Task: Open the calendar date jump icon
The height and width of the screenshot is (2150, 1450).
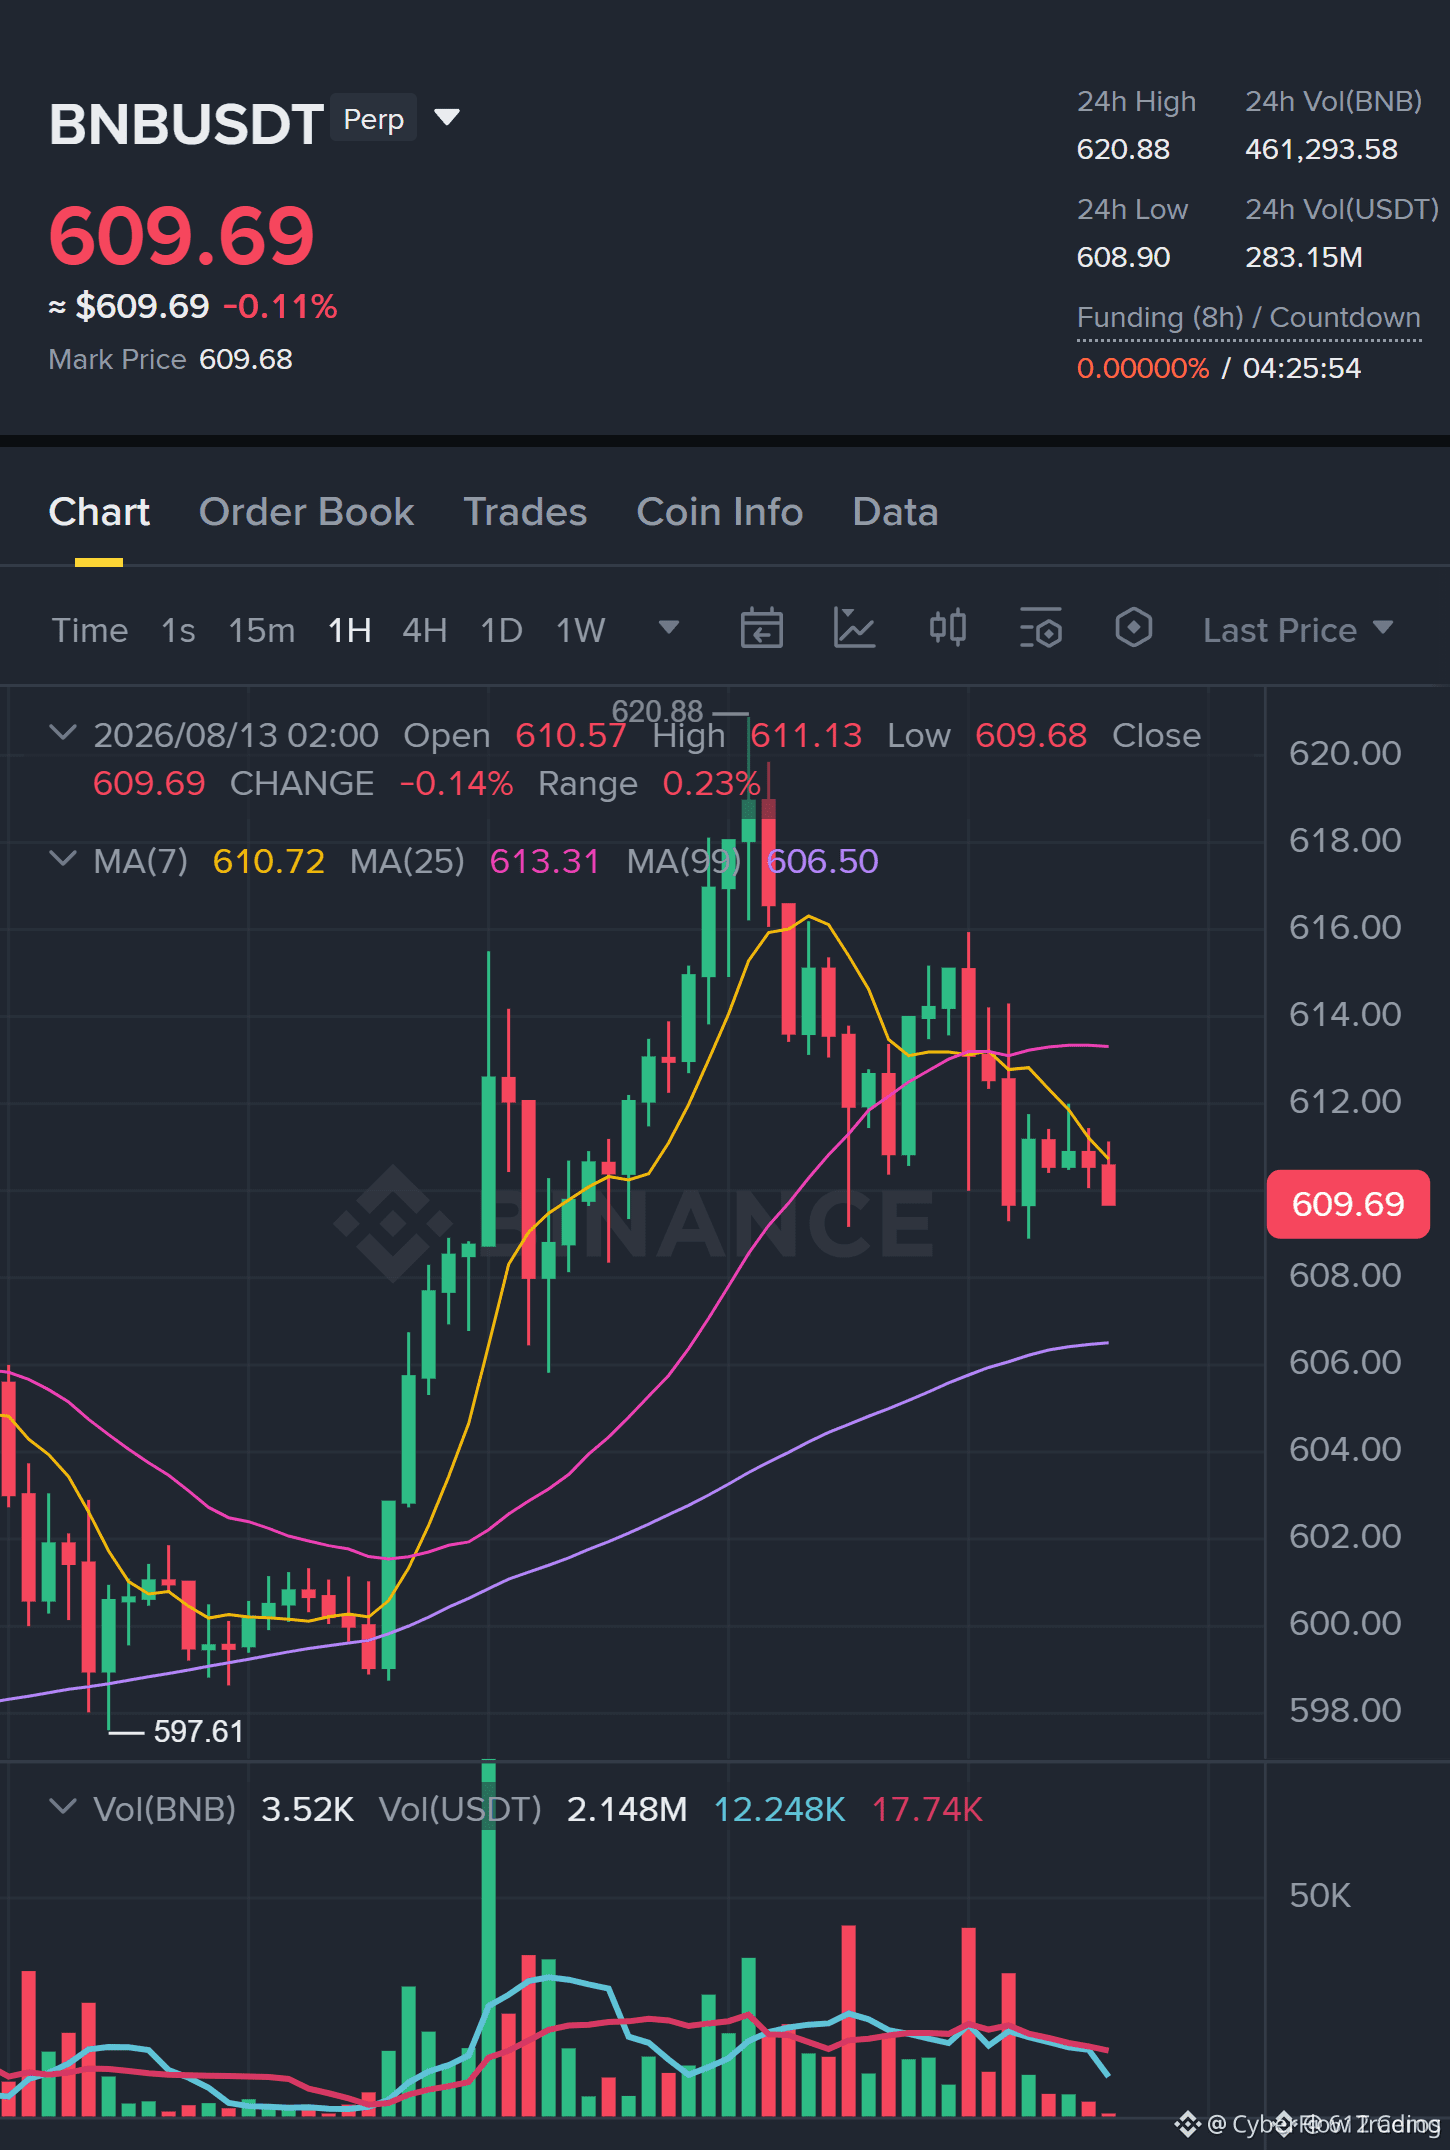Action: pyautogui.click(x=761, y=629)
